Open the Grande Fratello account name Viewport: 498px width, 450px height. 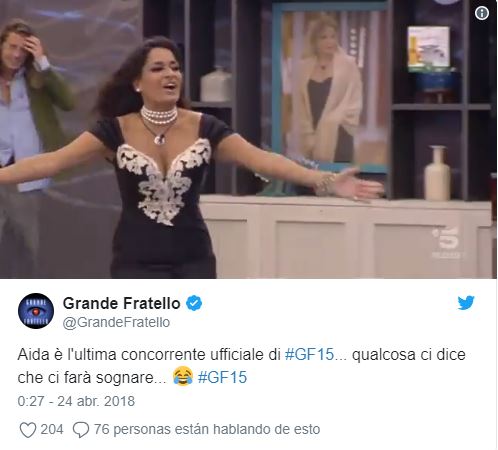click(x=122, y=304)
